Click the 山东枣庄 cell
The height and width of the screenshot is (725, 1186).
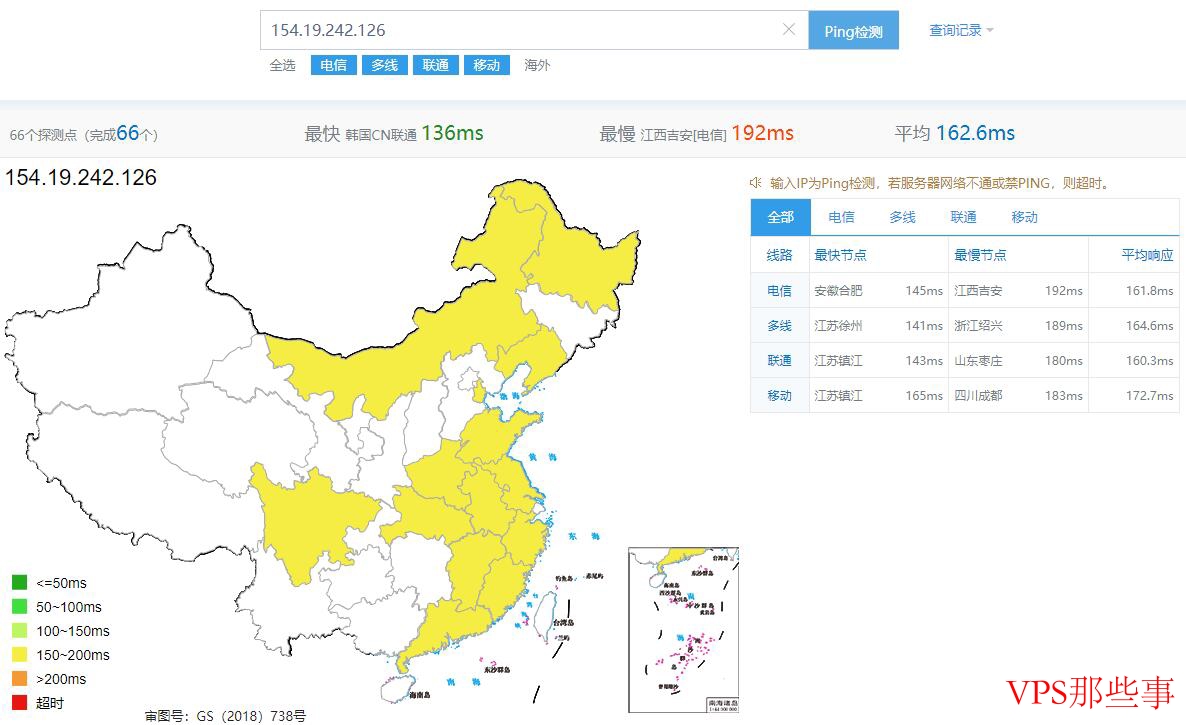978,361
